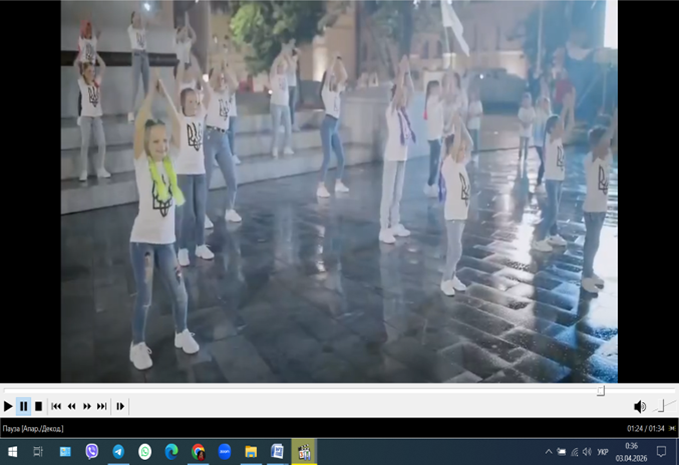Viewport: 679px width, 465px height.
Task: Click the seek bar position handle
Action: coord(601,391)
